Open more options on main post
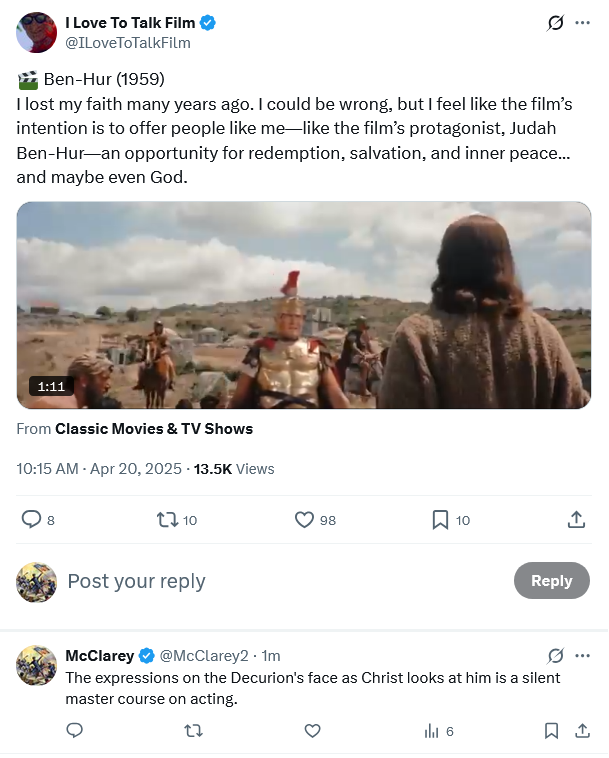 point(583,23)
